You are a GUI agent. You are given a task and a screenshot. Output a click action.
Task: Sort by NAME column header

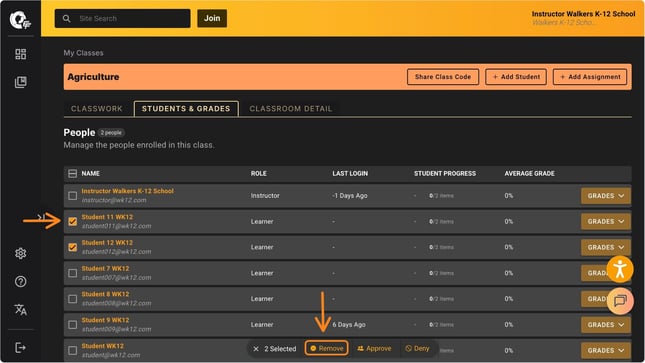pos(90,174)
